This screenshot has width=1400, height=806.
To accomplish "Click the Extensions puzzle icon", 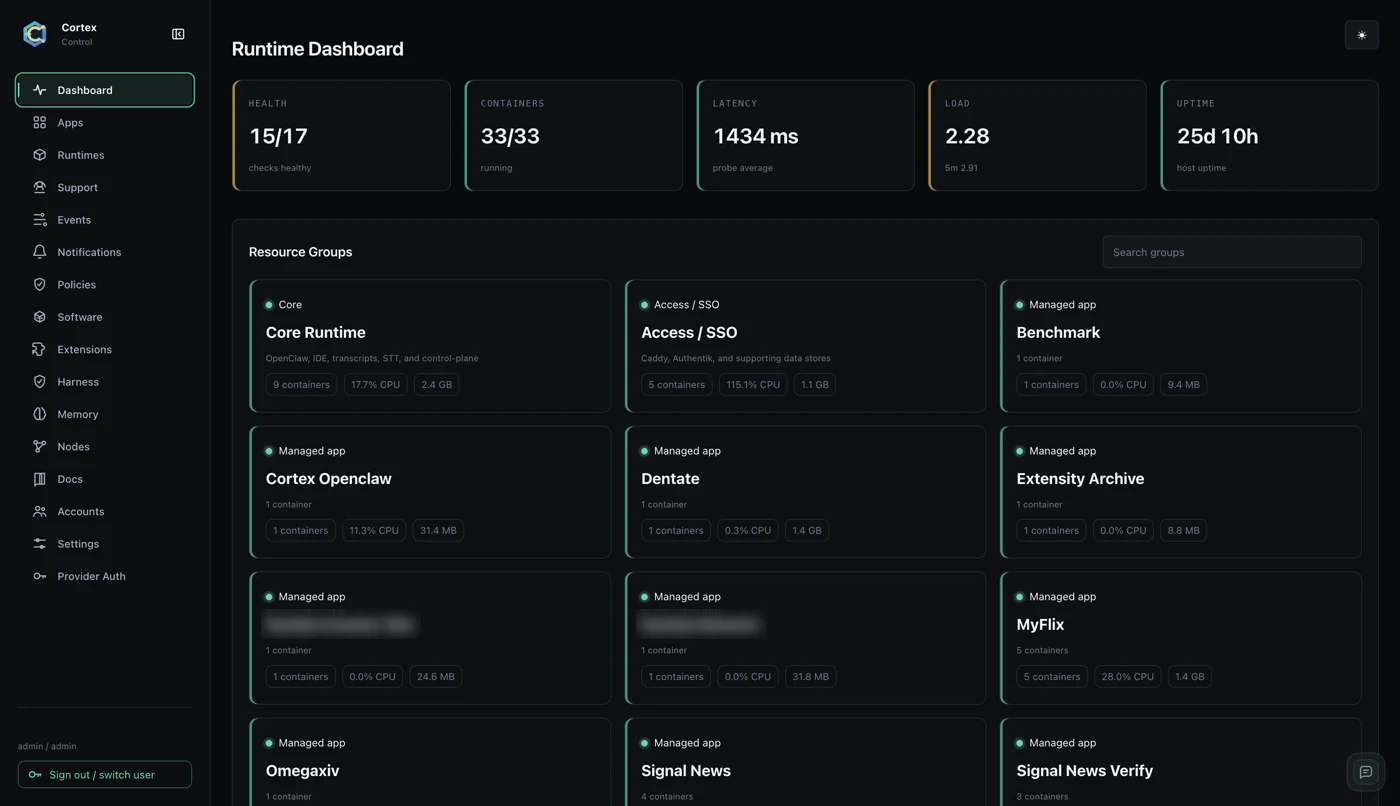I will [x=40, y=349].
